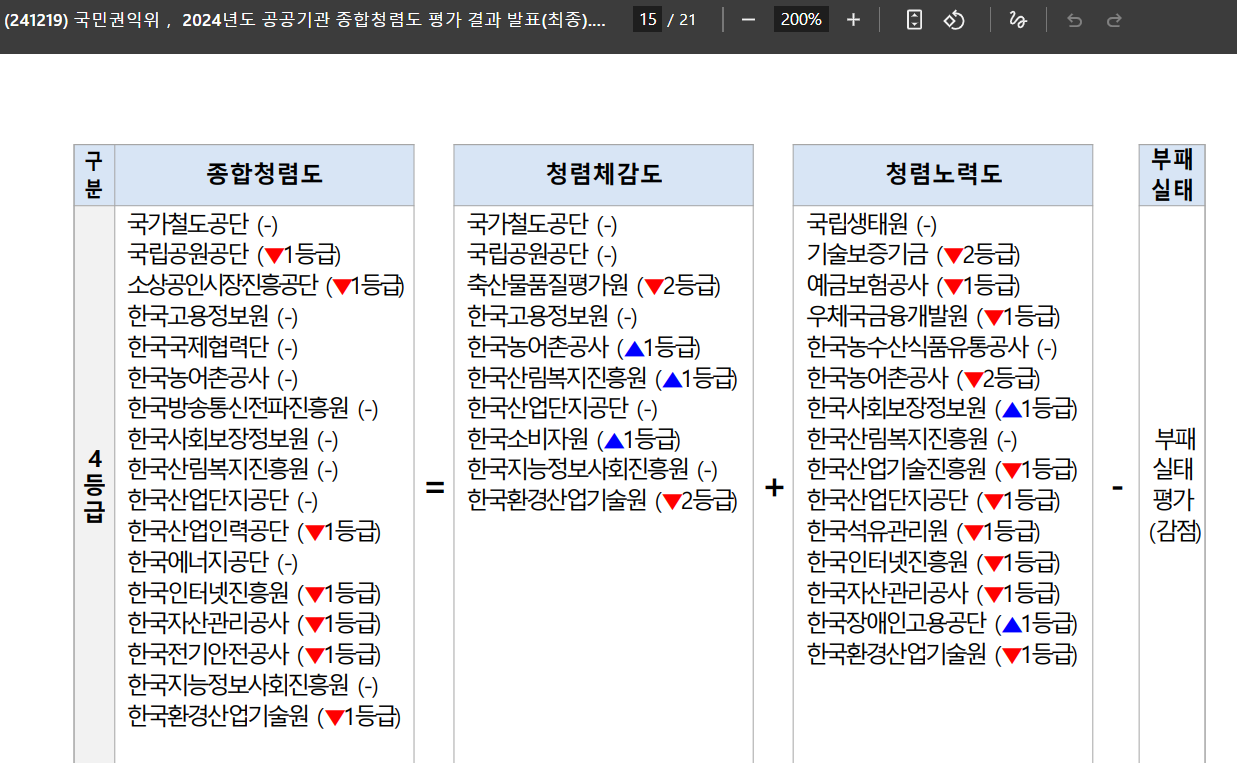Viewport: 1237px width, 763px height.
Task: Click the zoom in plus icon
Action: 853,20
